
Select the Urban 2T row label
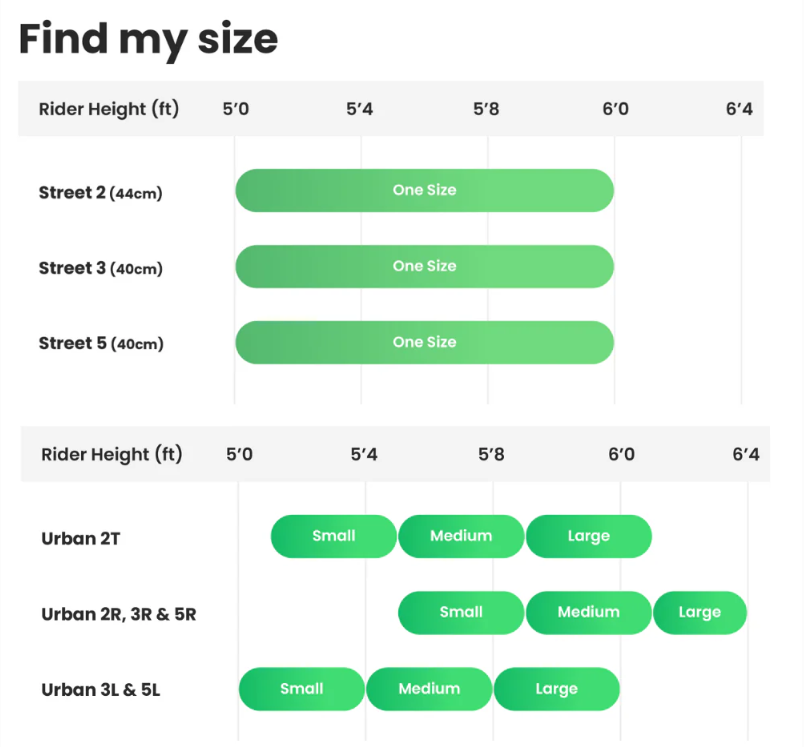click(81, 538)
